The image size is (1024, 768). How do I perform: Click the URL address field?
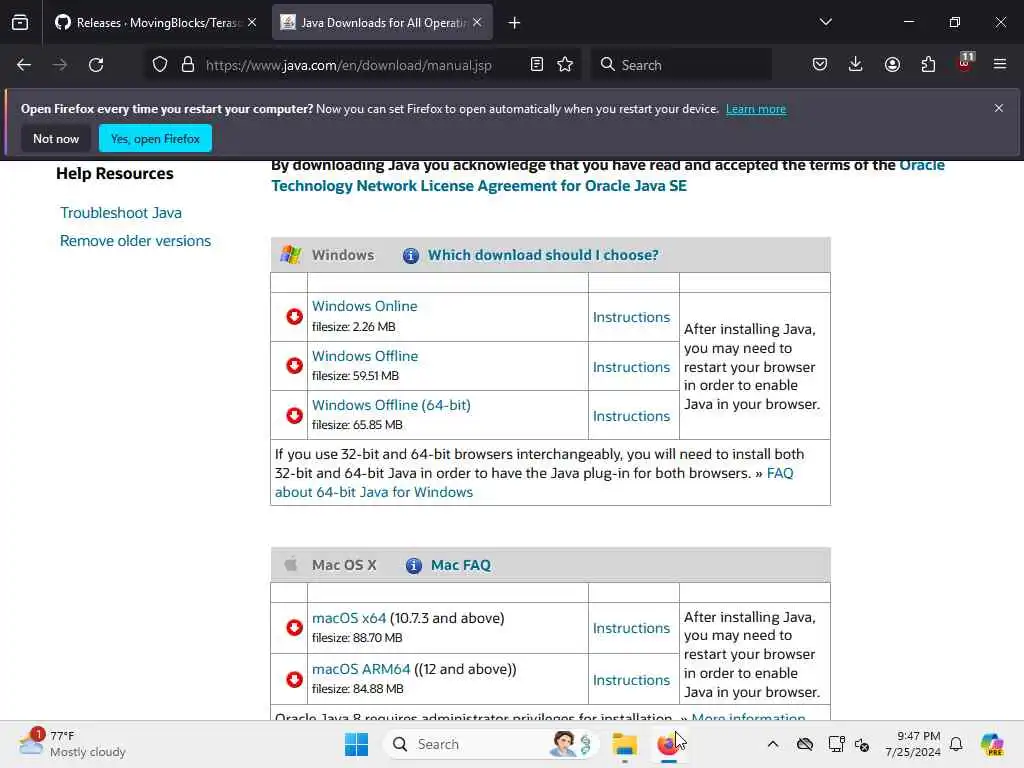(x=349, y=65)
